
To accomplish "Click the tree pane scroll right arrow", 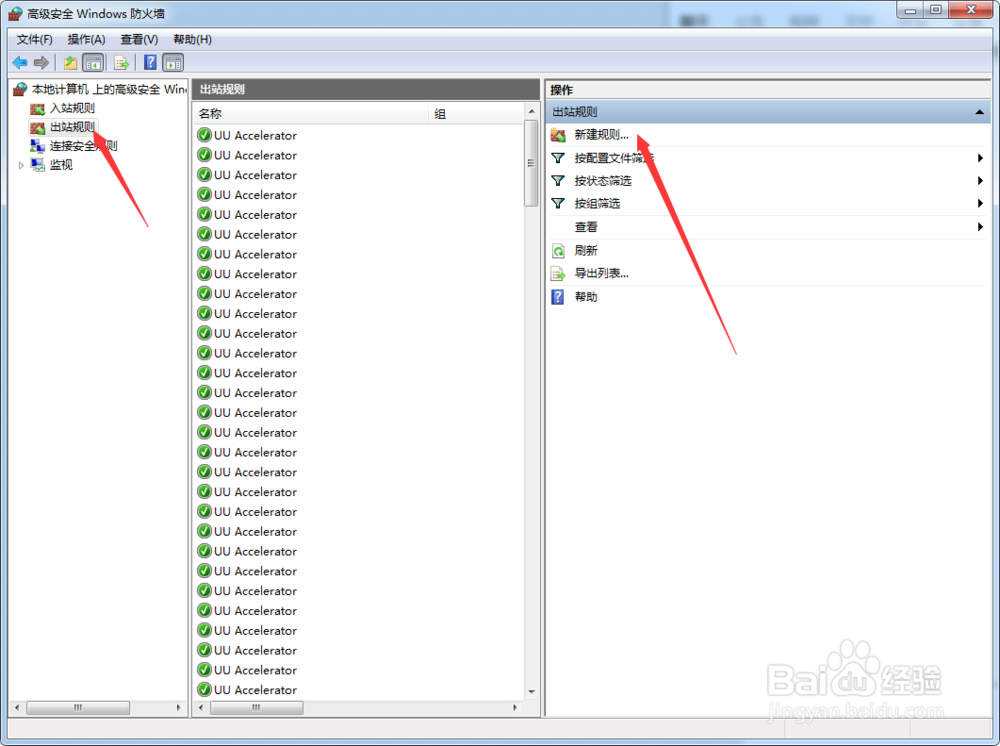I will click(178, 707).
